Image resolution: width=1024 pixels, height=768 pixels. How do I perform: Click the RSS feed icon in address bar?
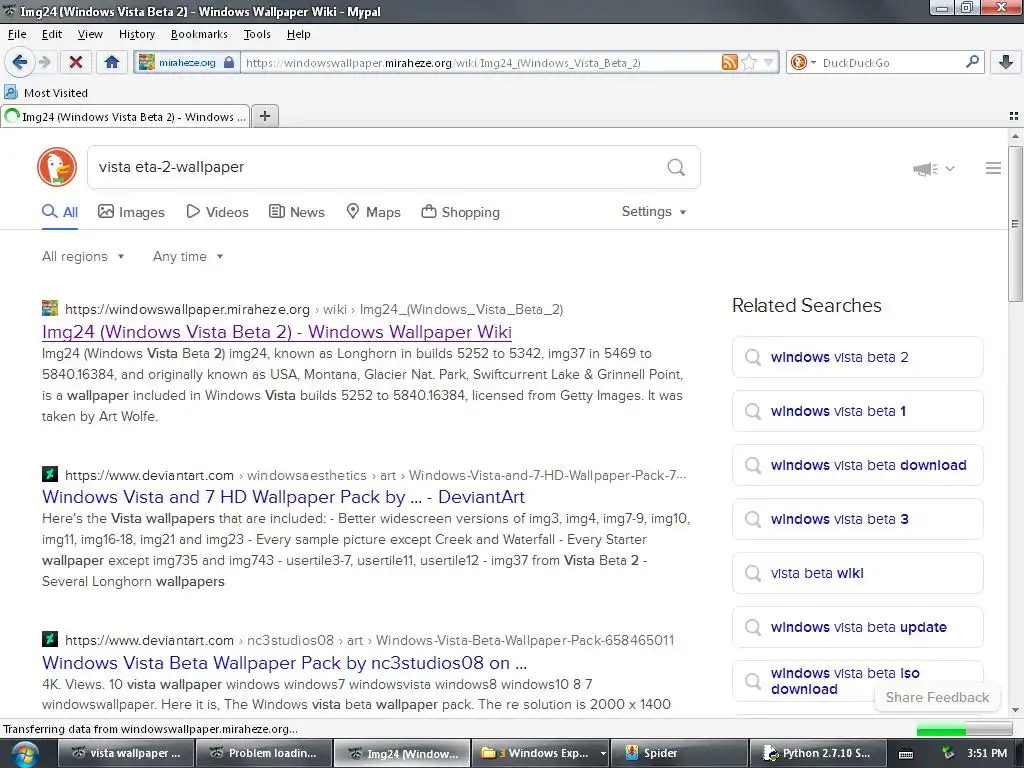coord(729,63)
